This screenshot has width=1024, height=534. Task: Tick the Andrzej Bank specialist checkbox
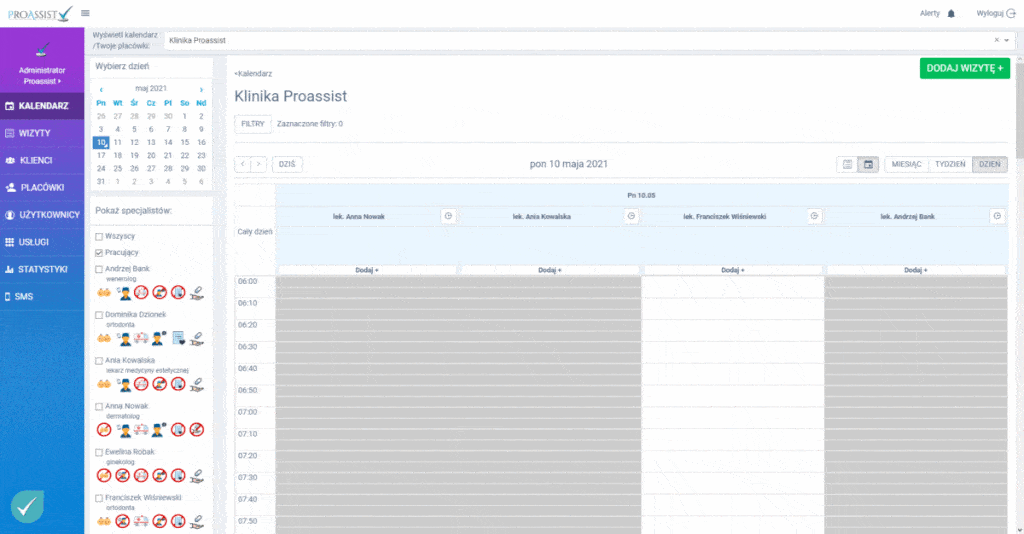click(99, 269)
